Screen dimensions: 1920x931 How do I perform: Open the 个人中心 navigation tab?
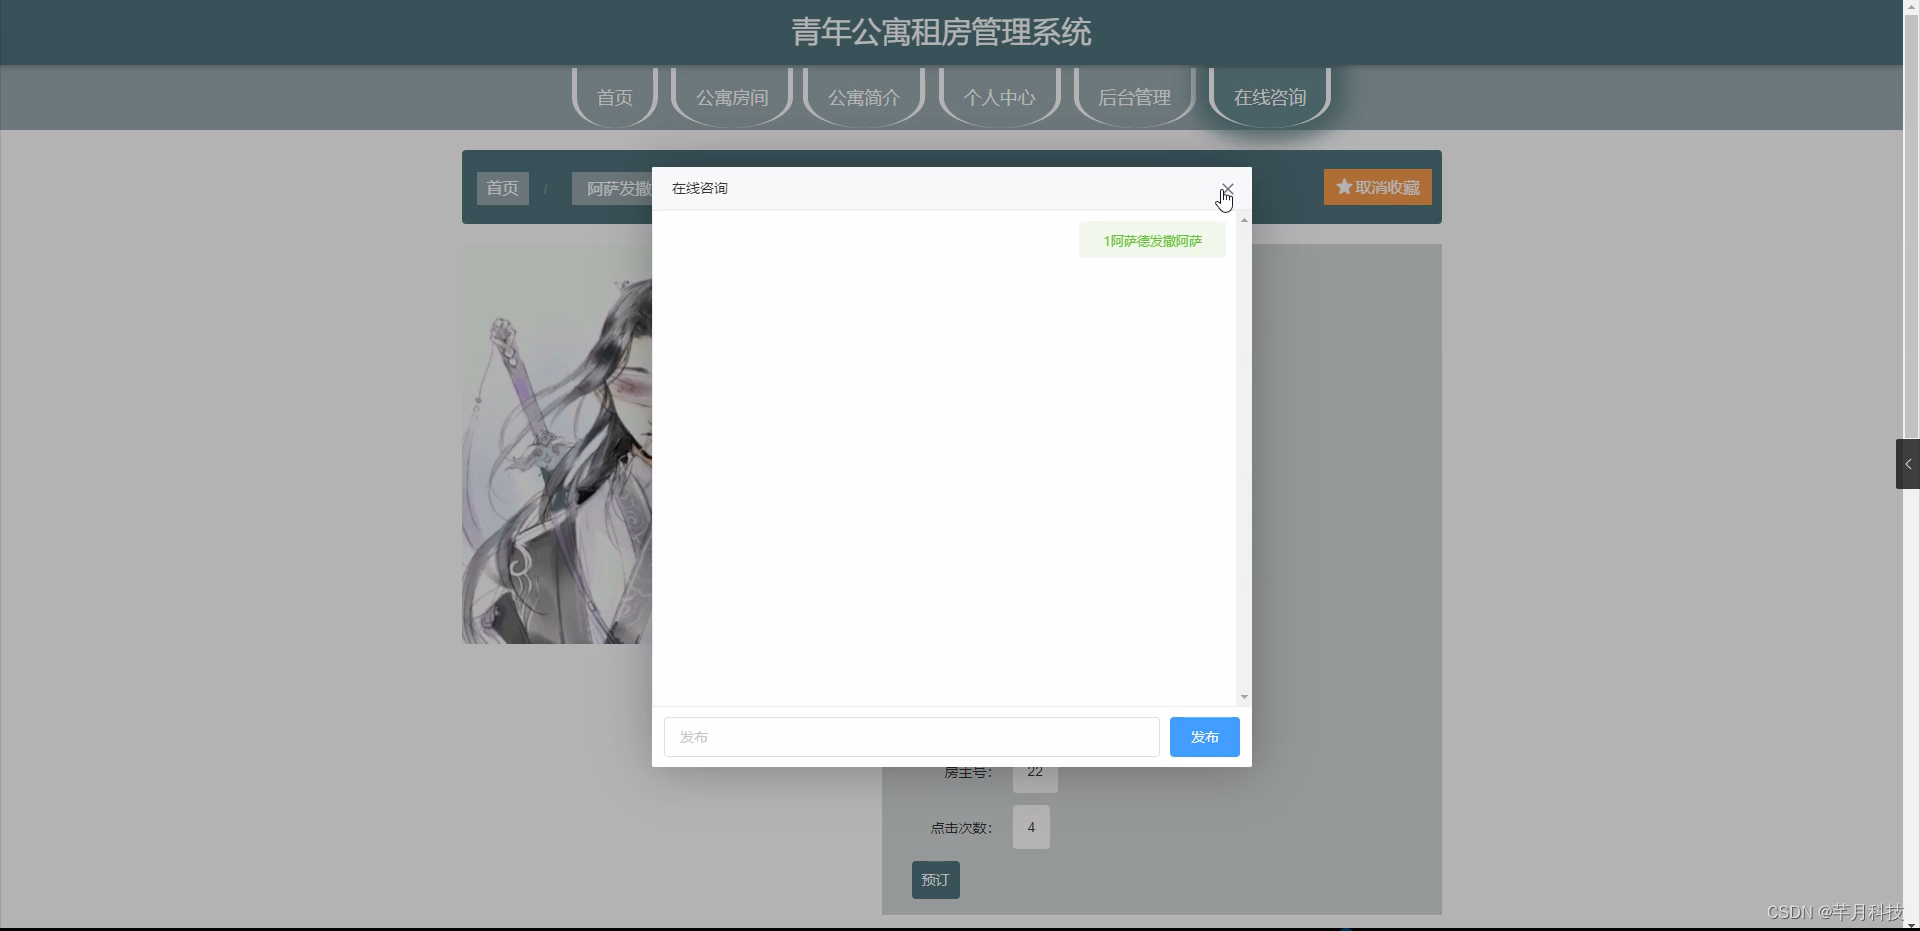click(999, 97)
